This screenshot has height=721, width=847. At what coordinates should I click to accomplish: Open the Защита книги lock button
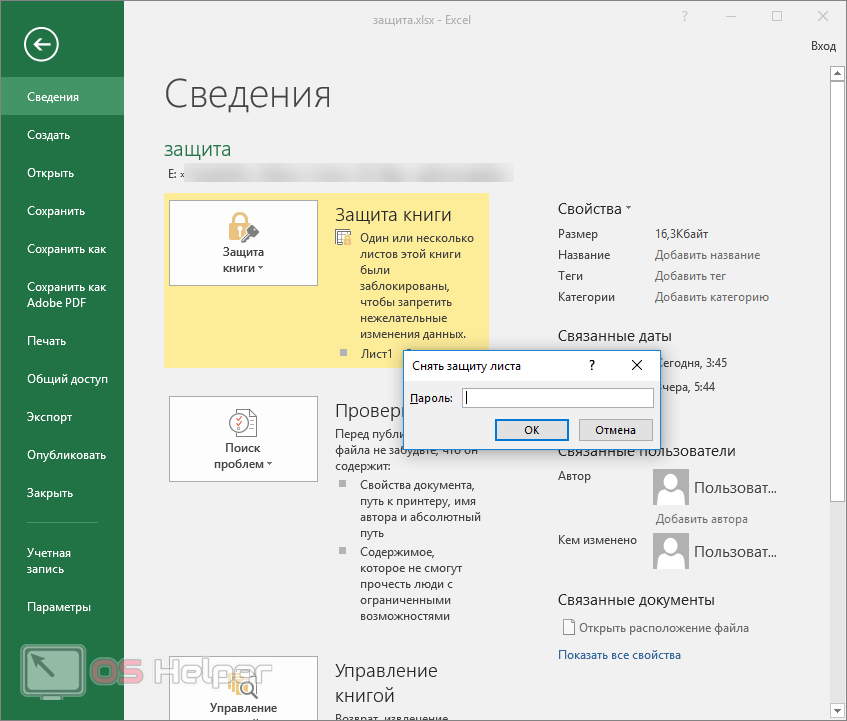pyautogui.click(x=243, y=243)
